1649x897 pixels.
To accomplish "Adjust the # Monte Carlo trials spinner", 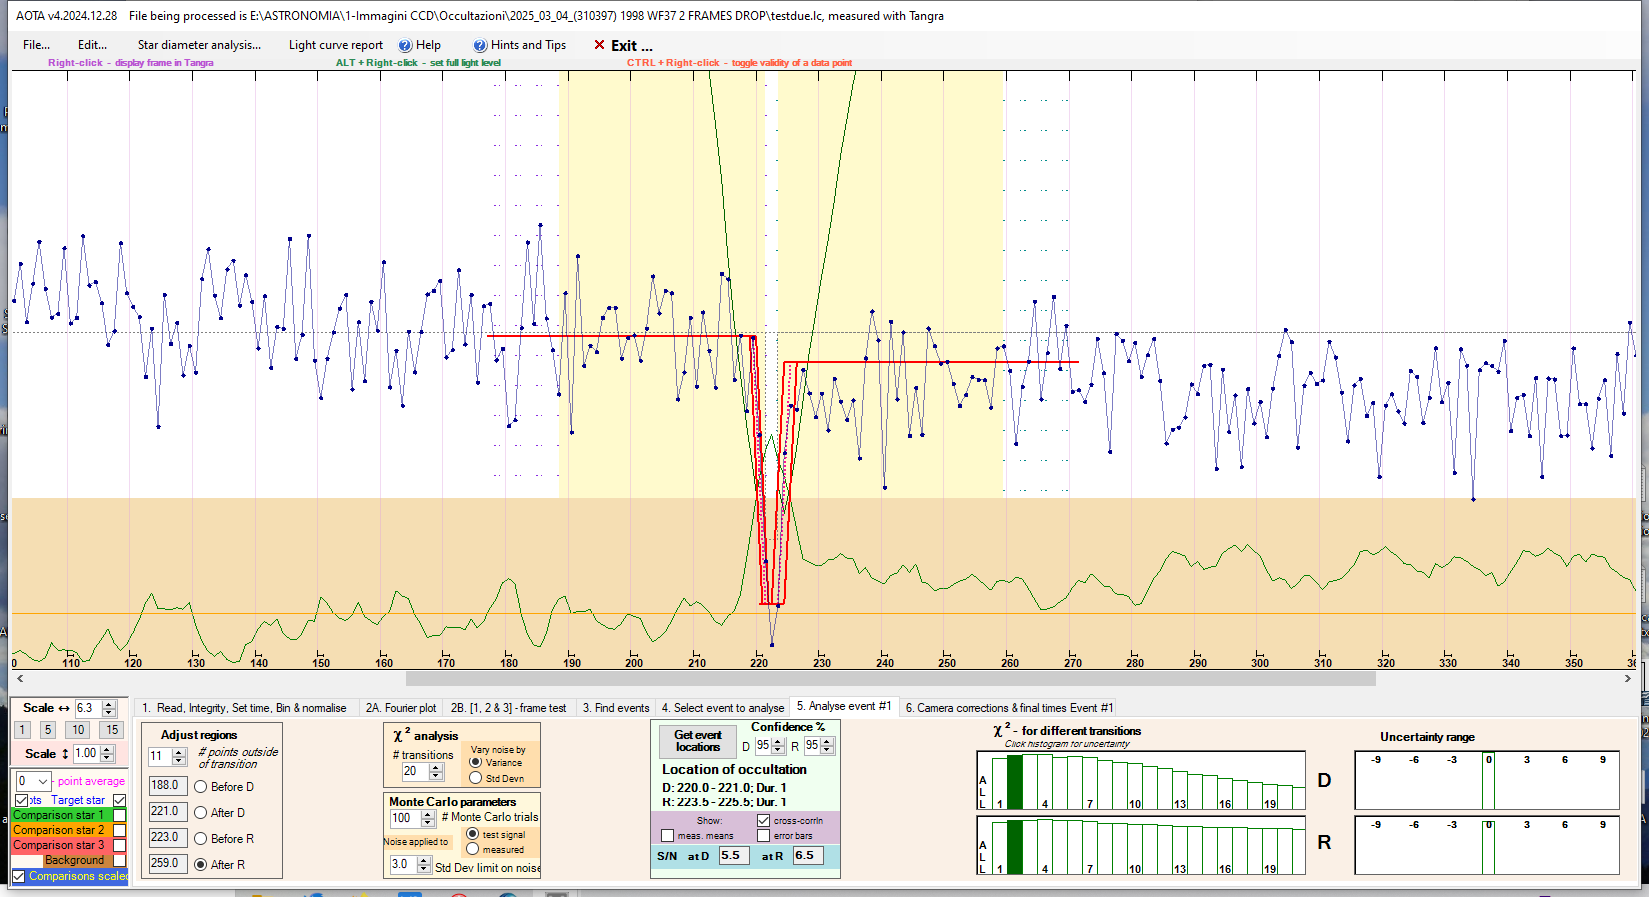I will [428, 818].
